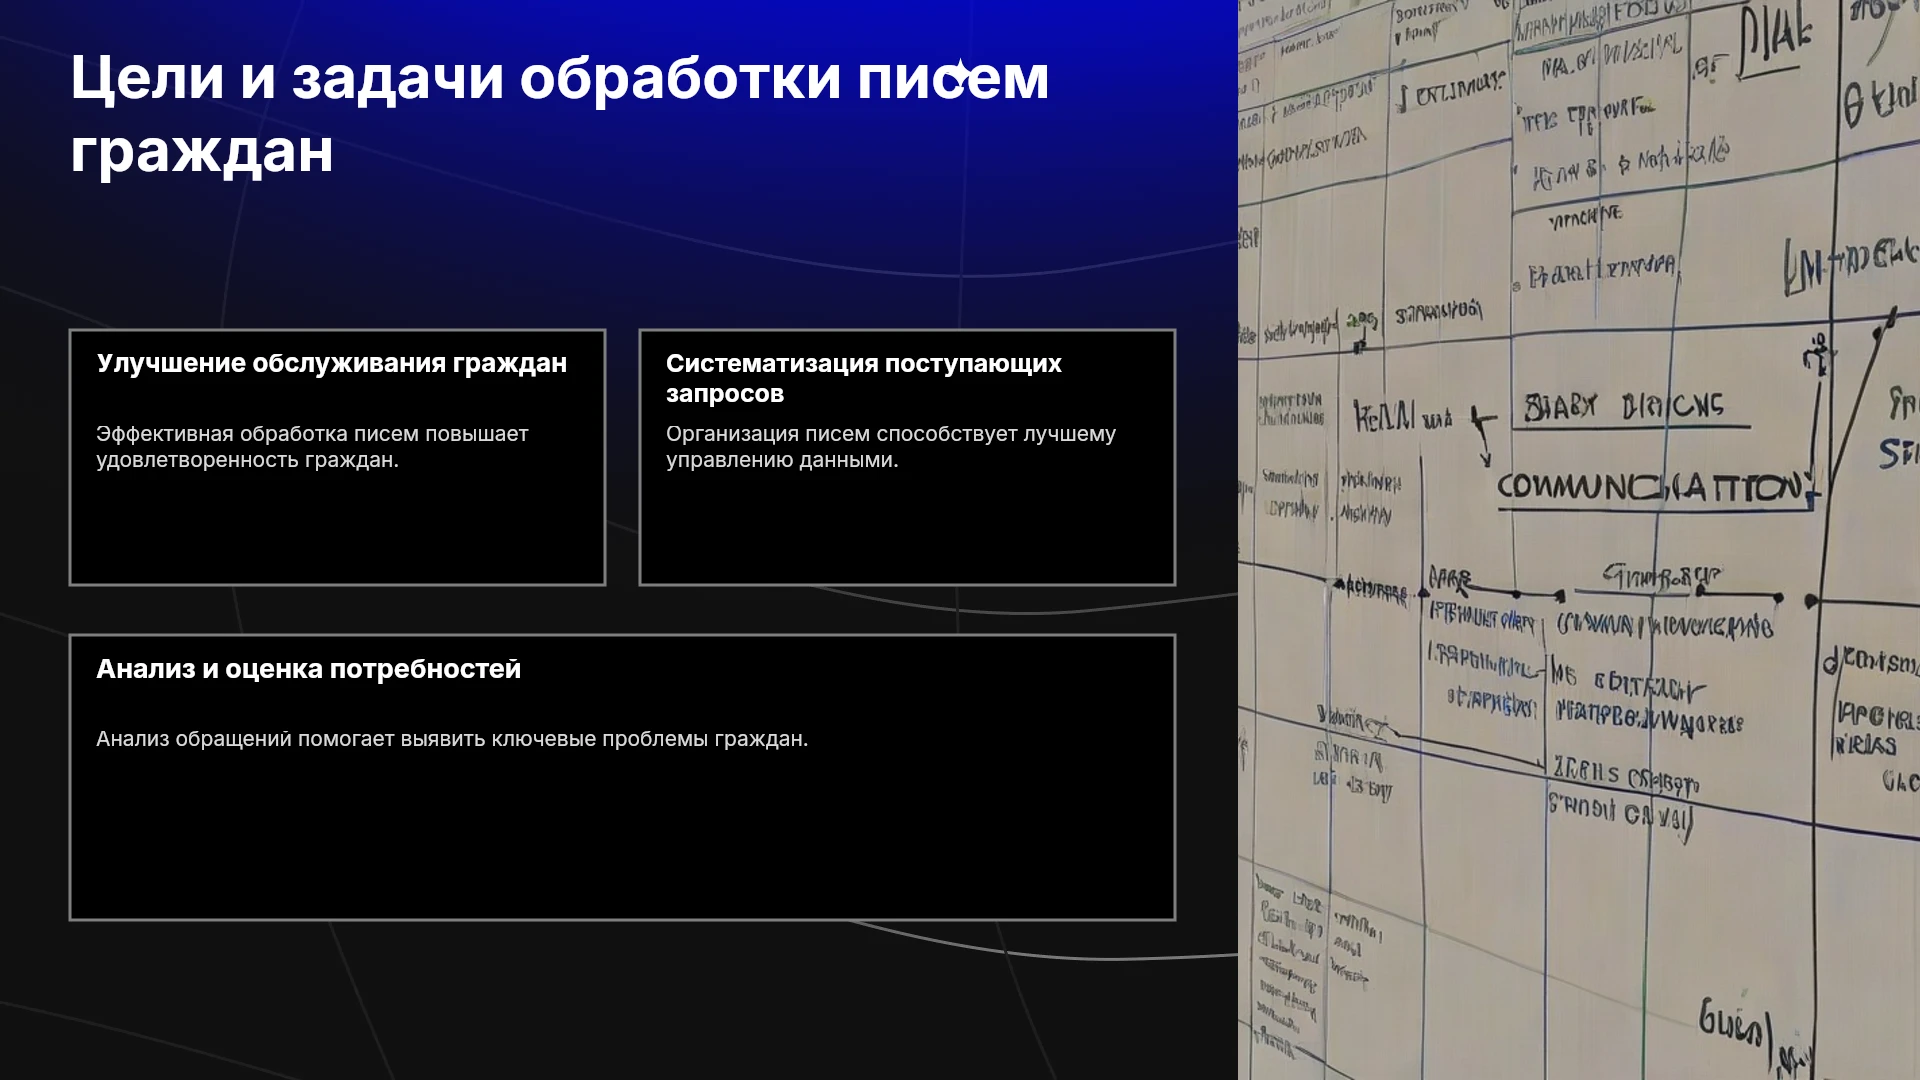Screen dimensions: 1920x1080
Task: Click the word 'Организация' in the second card
Action: click(733, 434)
